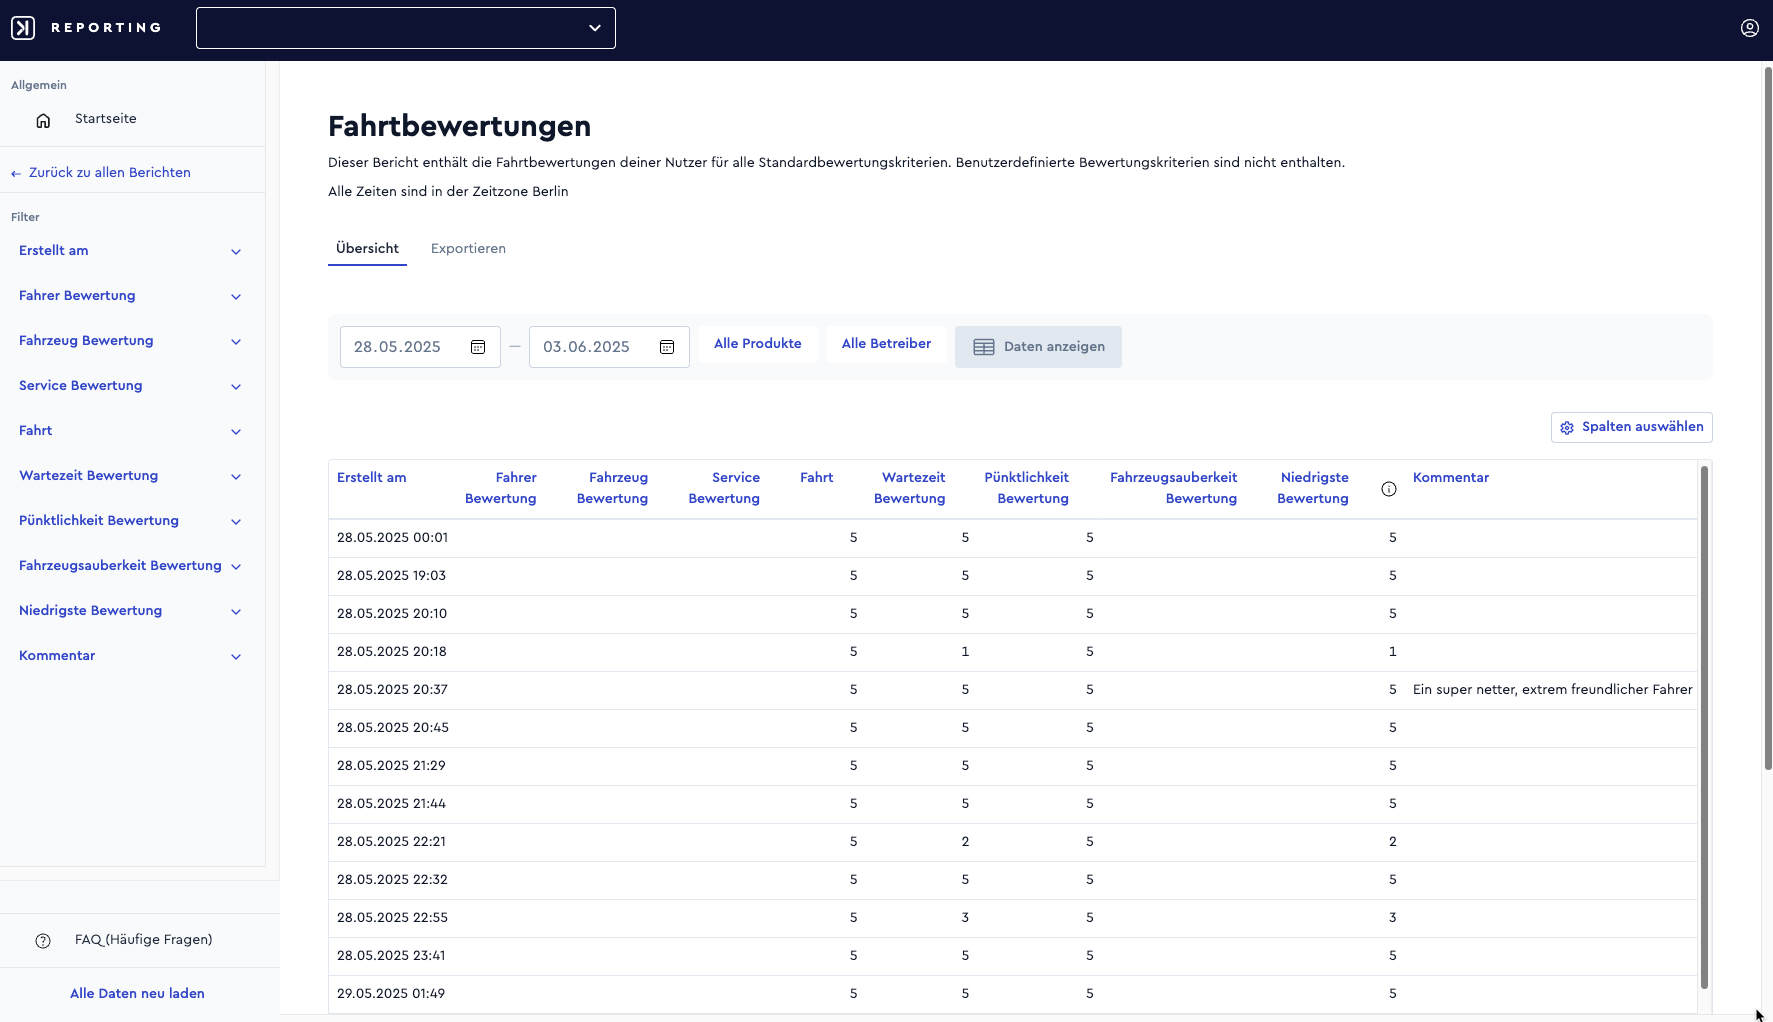Click the end date field 03.06.2025
The image size is (1773, 1022).
609,347
